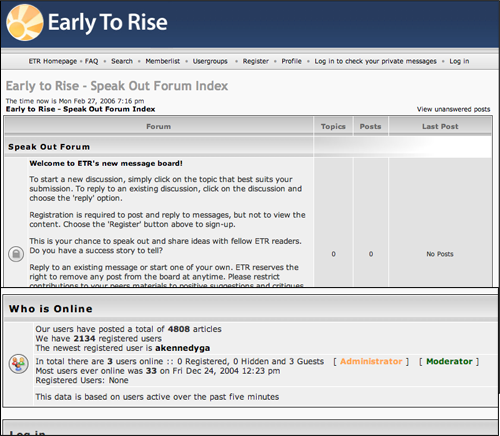Open the large Speak Out Forum Index heading
The width and height of the screenshot is (500, 436).
click(117, 86)
